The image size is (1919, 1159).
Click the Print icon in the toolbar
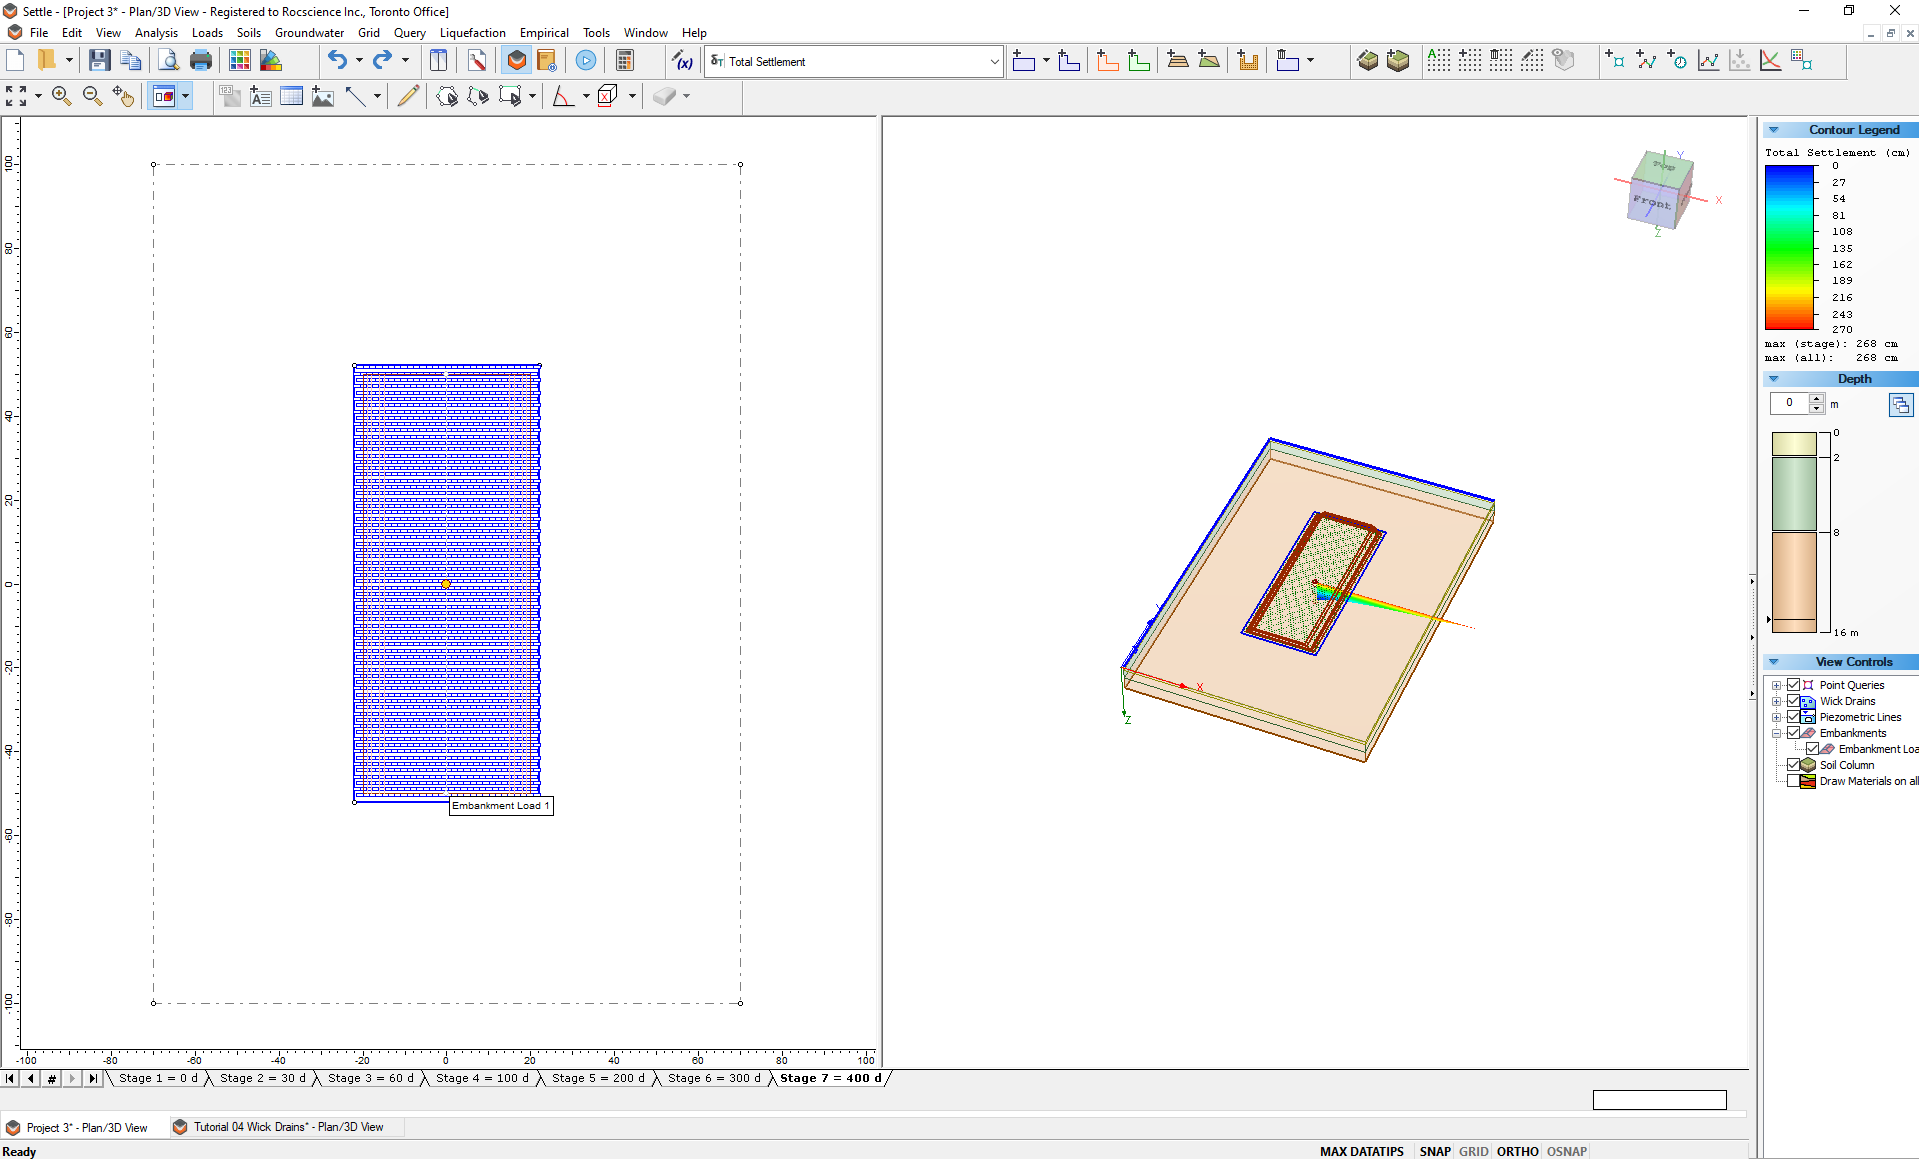click(x=201, y=61)
